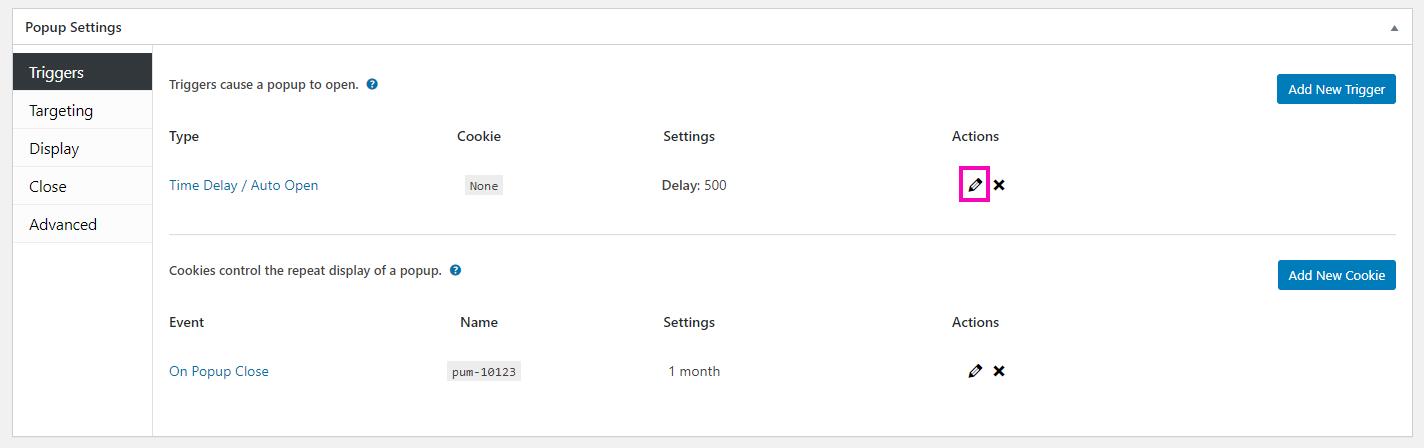This screenshot has height=448, width=1424.
Task: Edit the Time Delay trigger with pencil icon
Action: [x=975, y=185]
